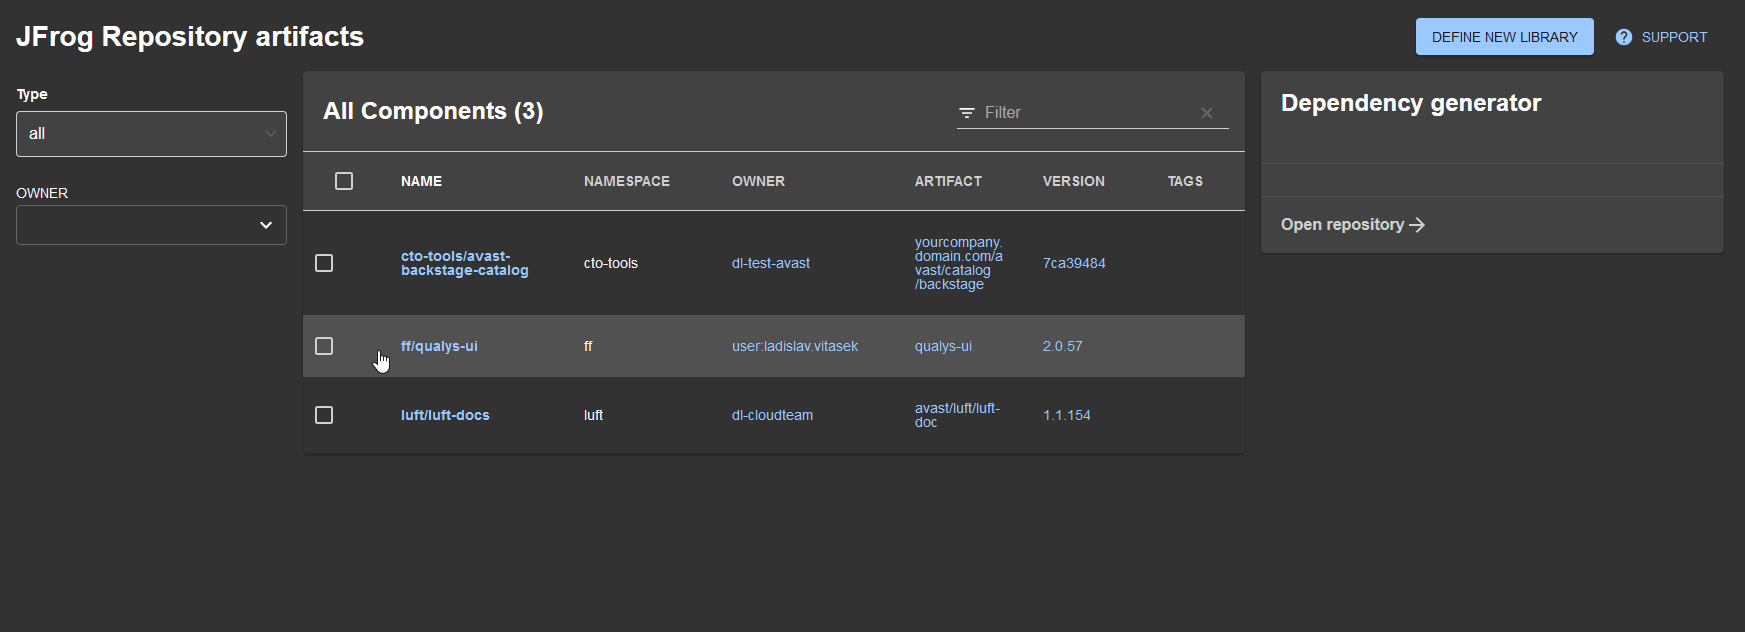Expand the OWNER filter dropdown
The width and height of the screenshot is (1745, 632).
pos(151,225)
